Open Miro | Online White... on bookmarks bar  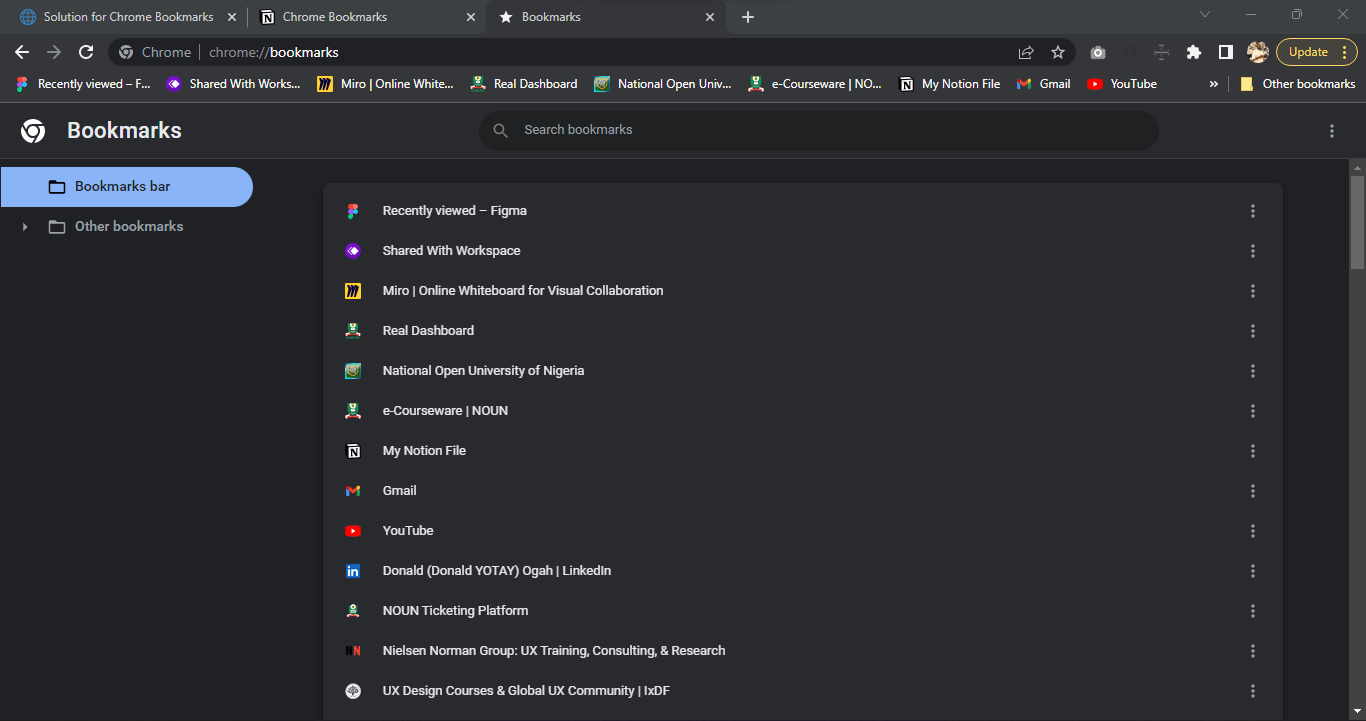click(386, 84)
